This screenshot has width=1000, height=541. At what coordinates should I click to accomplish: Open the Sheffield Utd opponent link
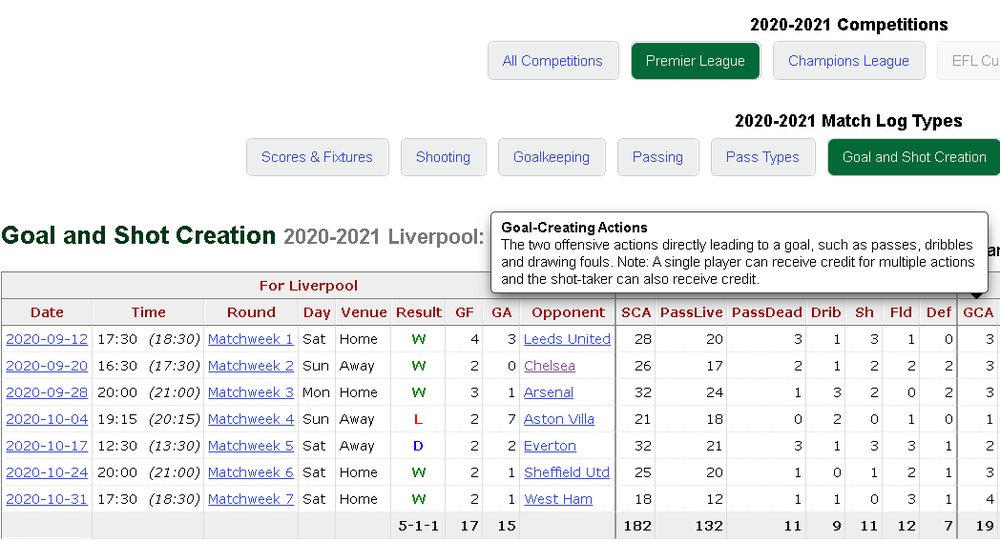coord(566,472)
